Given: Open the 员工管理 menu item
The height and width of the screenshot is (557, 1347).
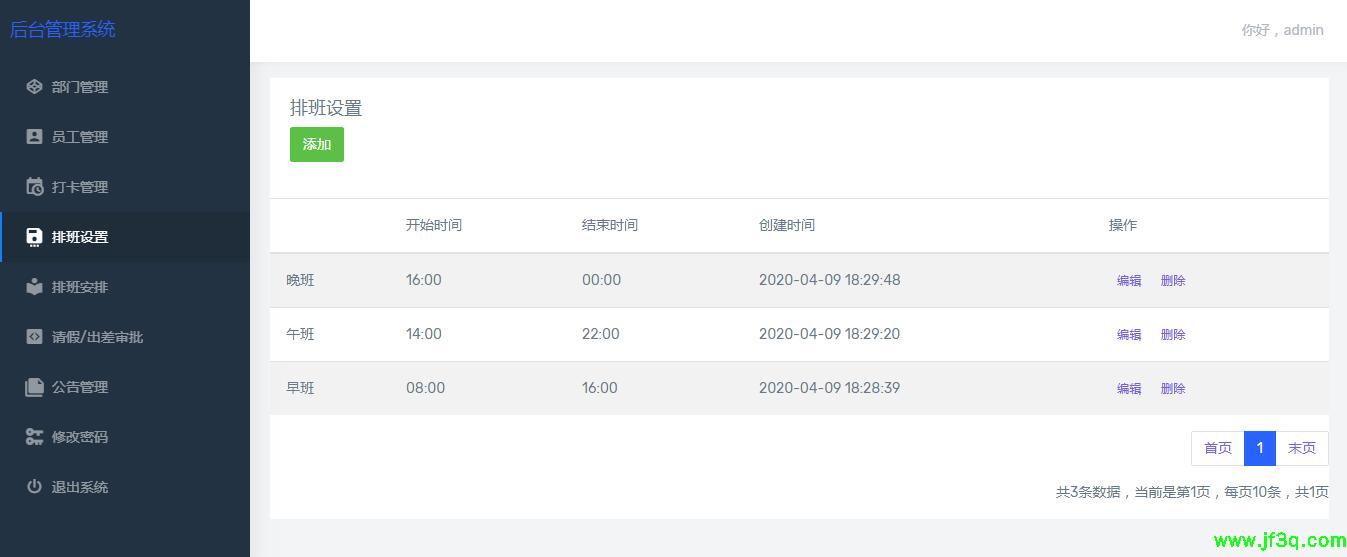Looking at the screenshot, I should pyautogui.click(x=80, y=137).
